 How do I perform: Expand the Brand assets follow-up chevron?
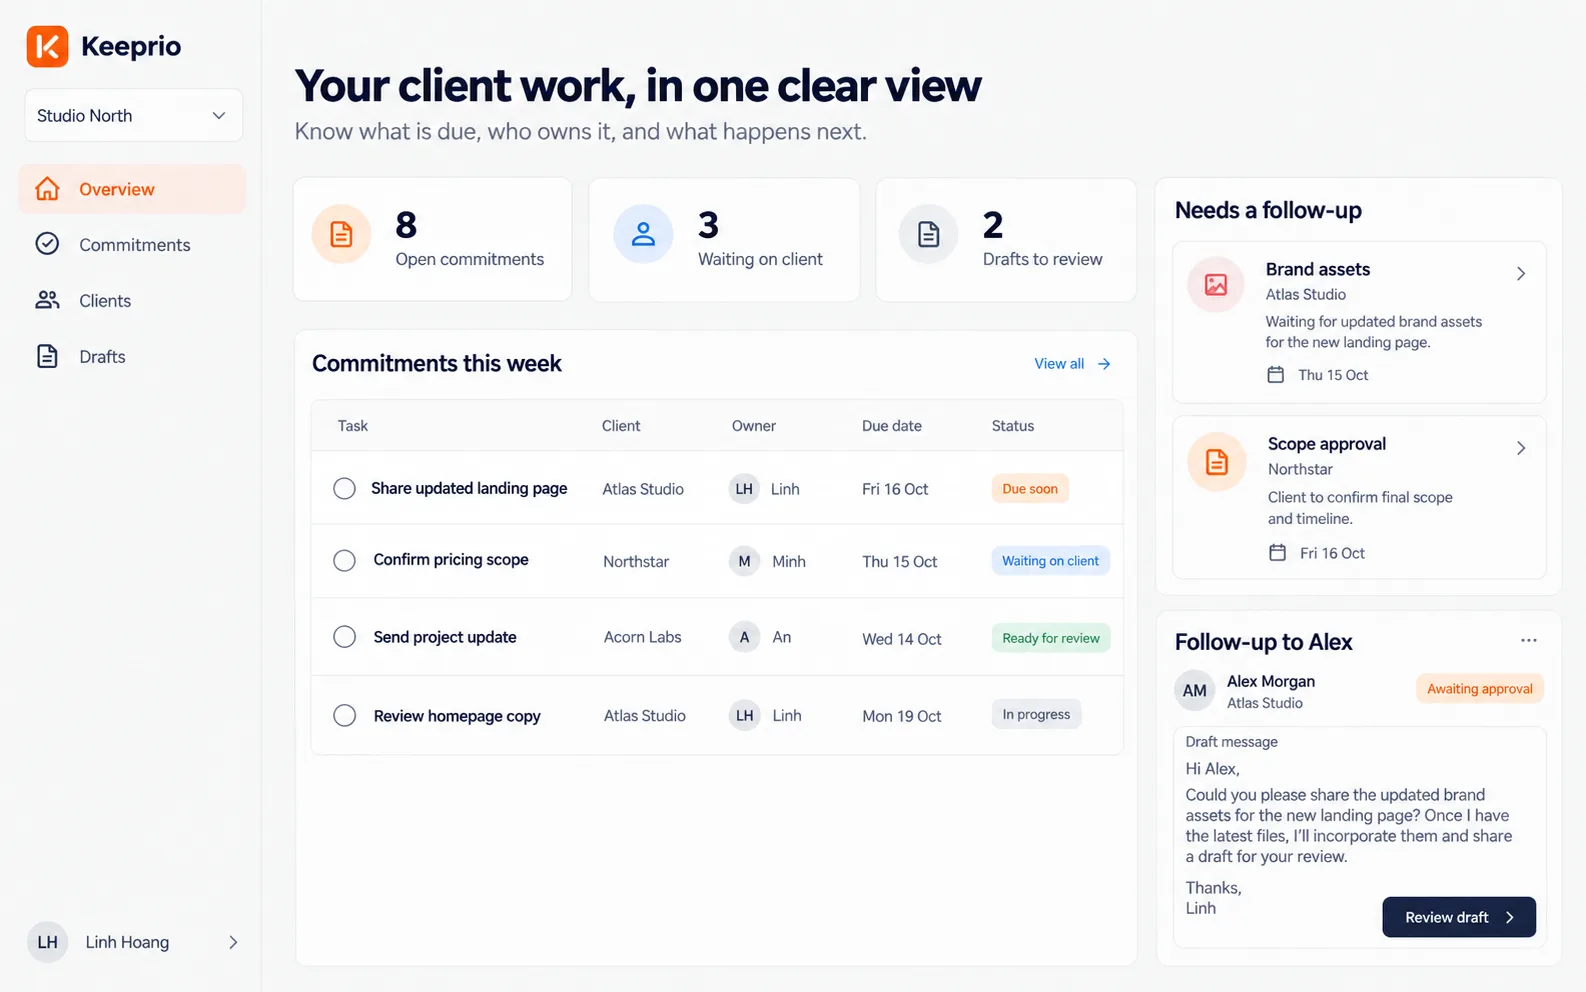point(1520,273)
